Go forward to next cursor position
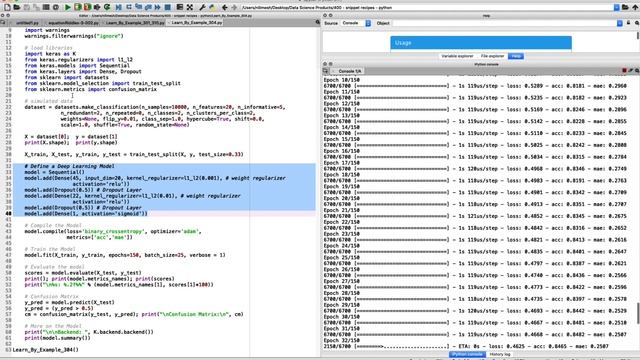 (234, 7)
